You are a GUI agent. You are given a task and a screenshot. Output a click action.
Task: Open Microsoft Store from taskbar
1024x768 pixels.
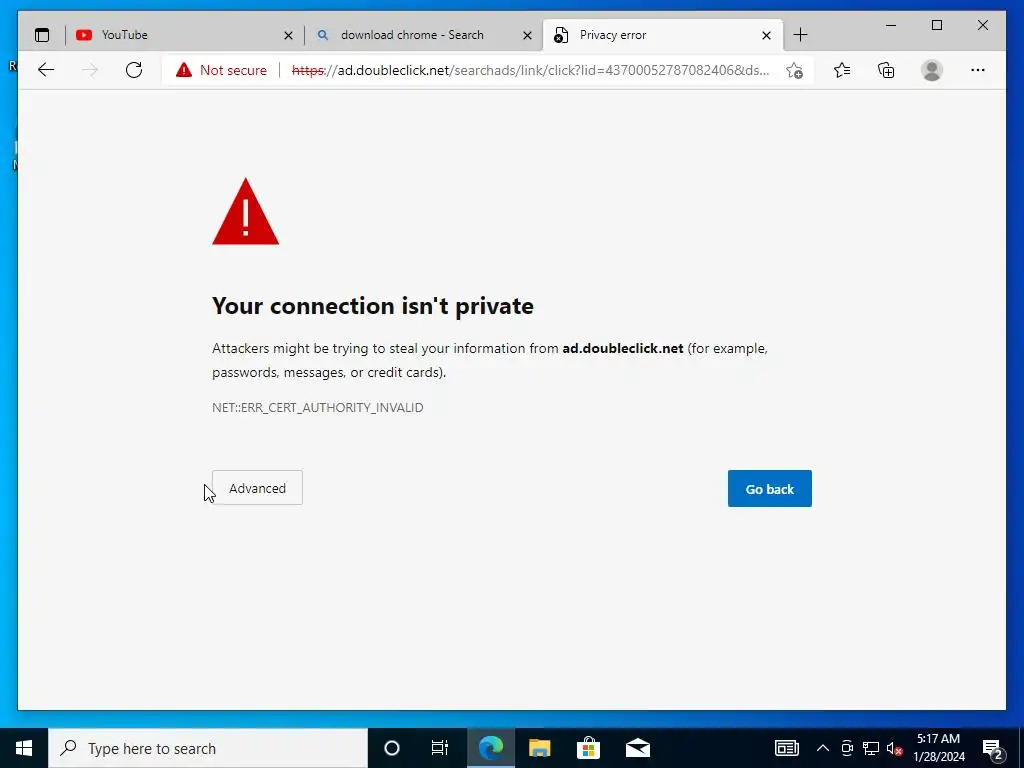click(588, 748)
